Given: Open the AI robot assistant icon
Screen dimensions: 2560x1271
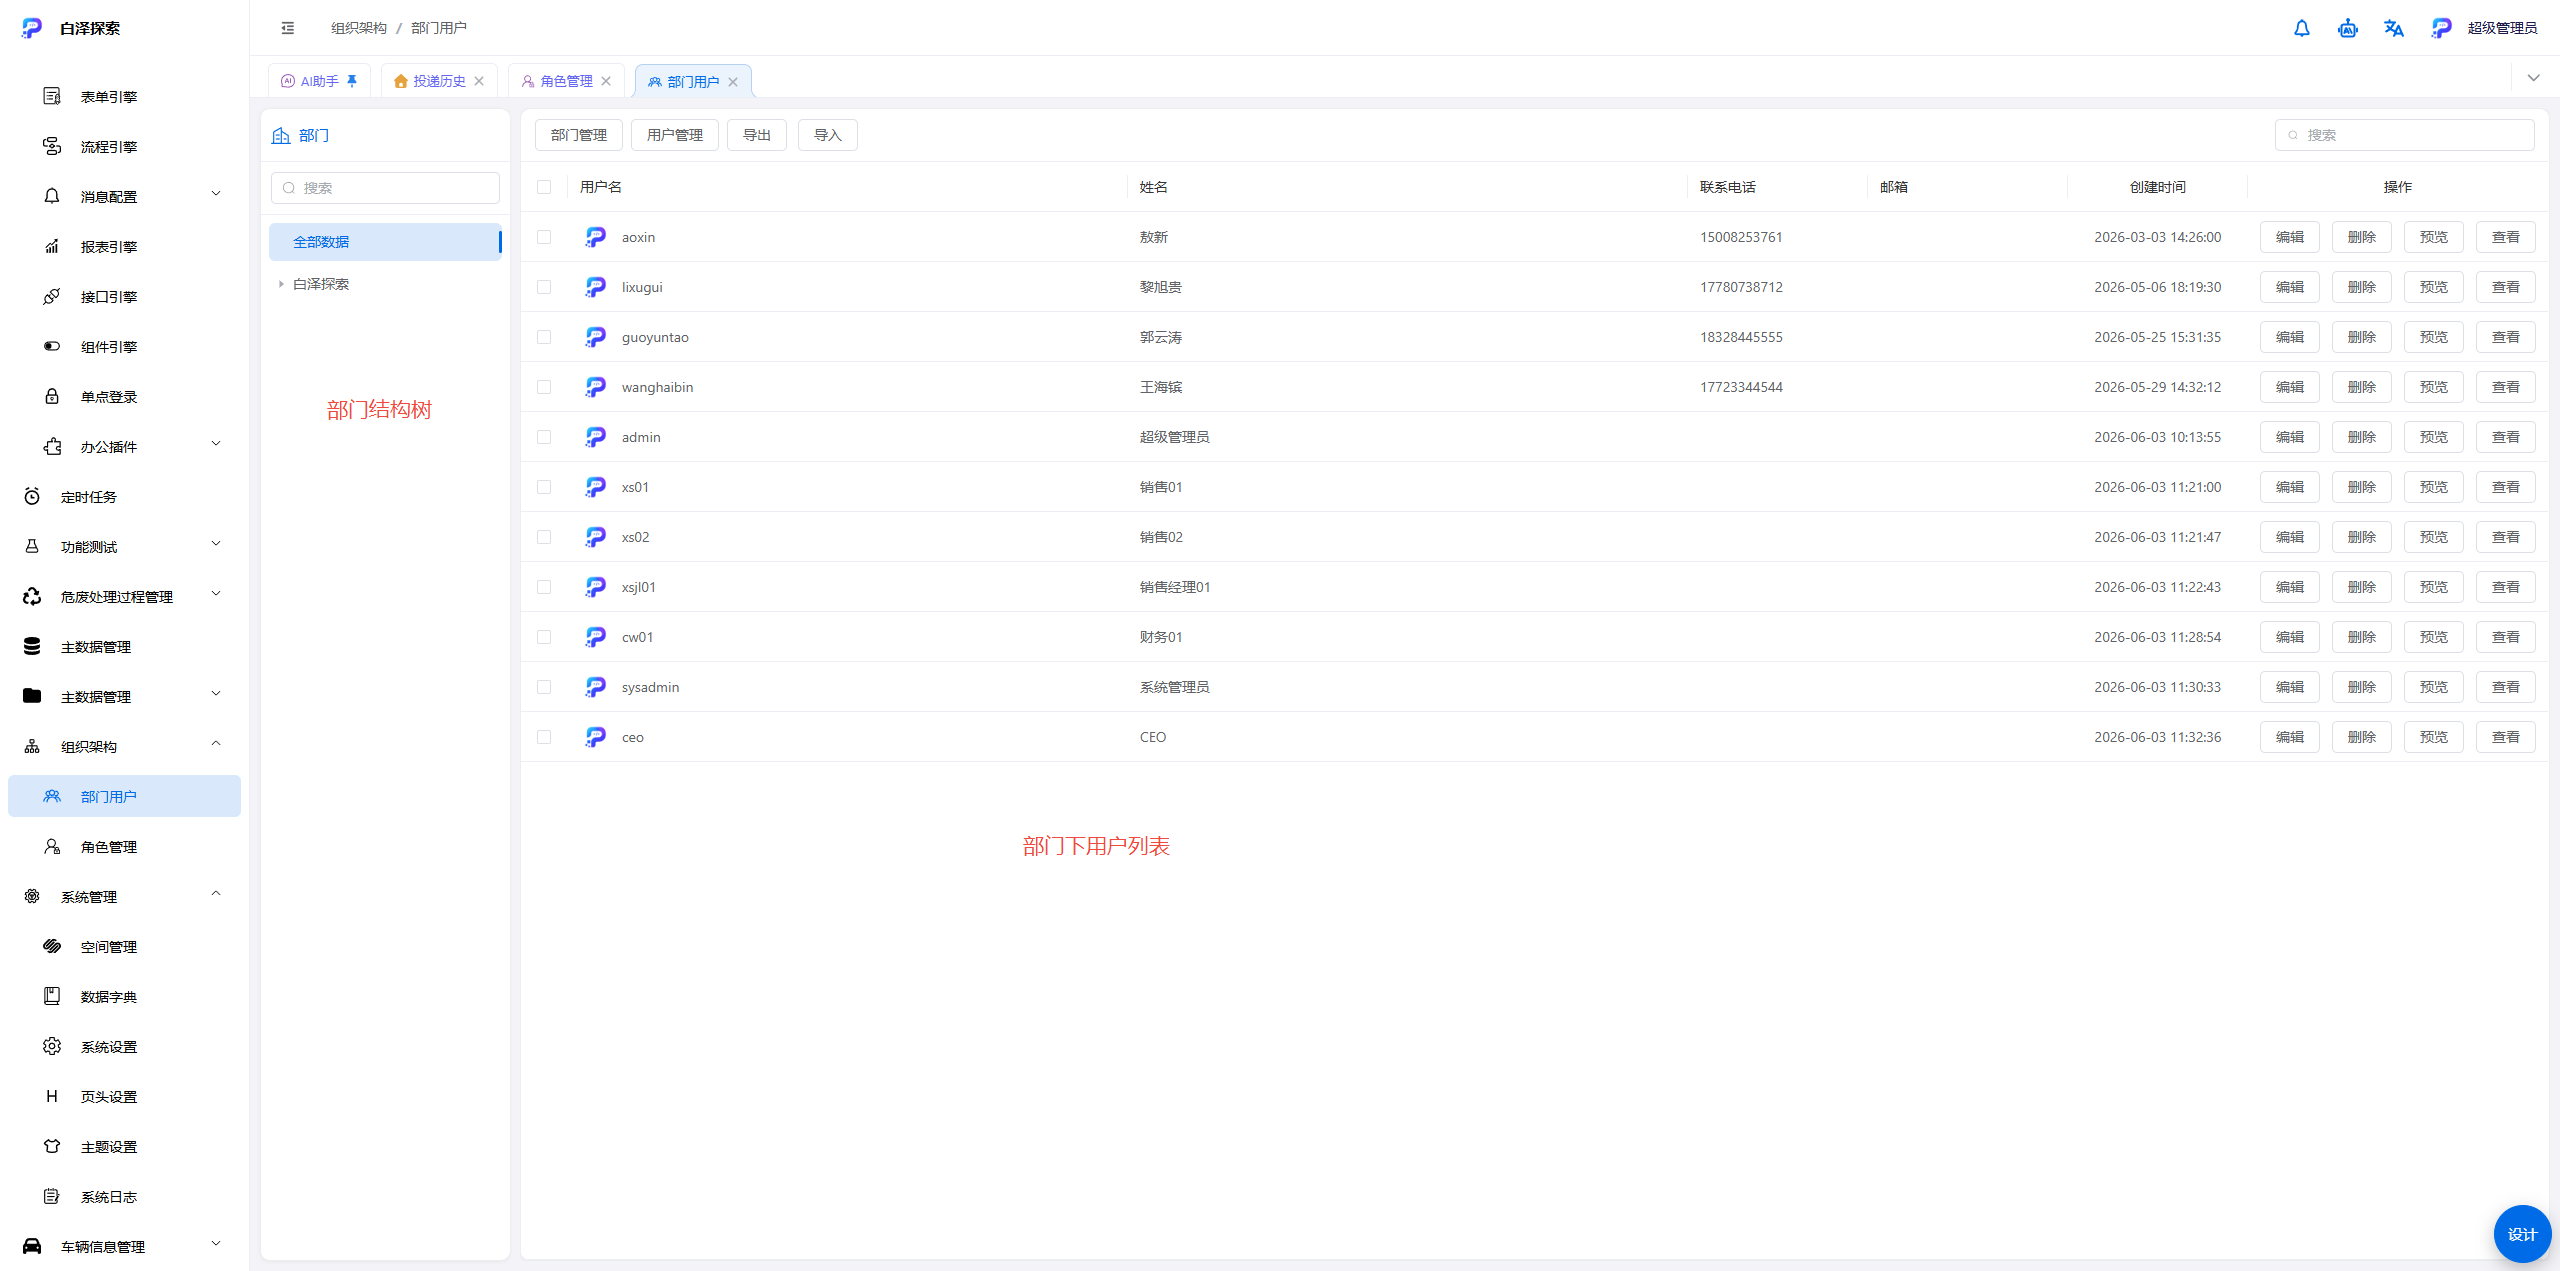Looking at the screenshot, I should point(2348,28).
